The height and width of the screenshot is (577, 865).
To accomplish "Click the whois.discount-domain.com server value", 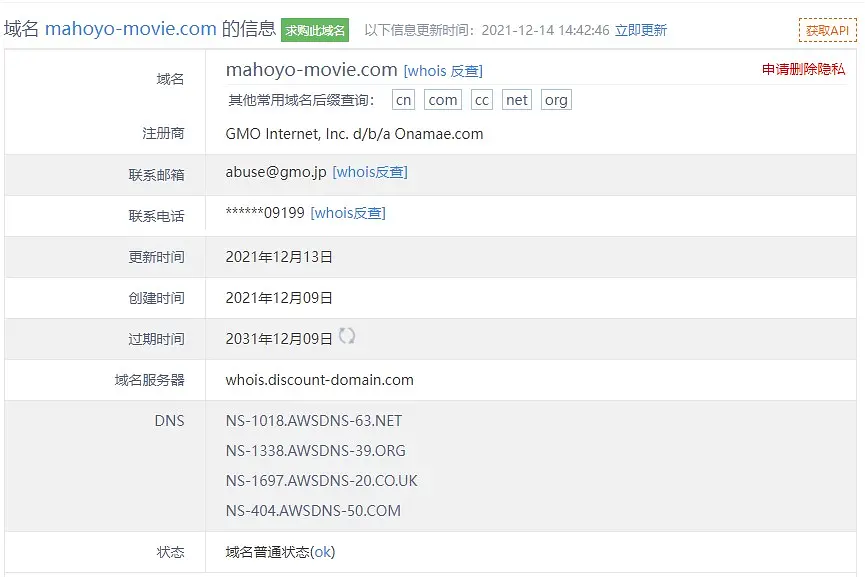I will coord(319,380).
